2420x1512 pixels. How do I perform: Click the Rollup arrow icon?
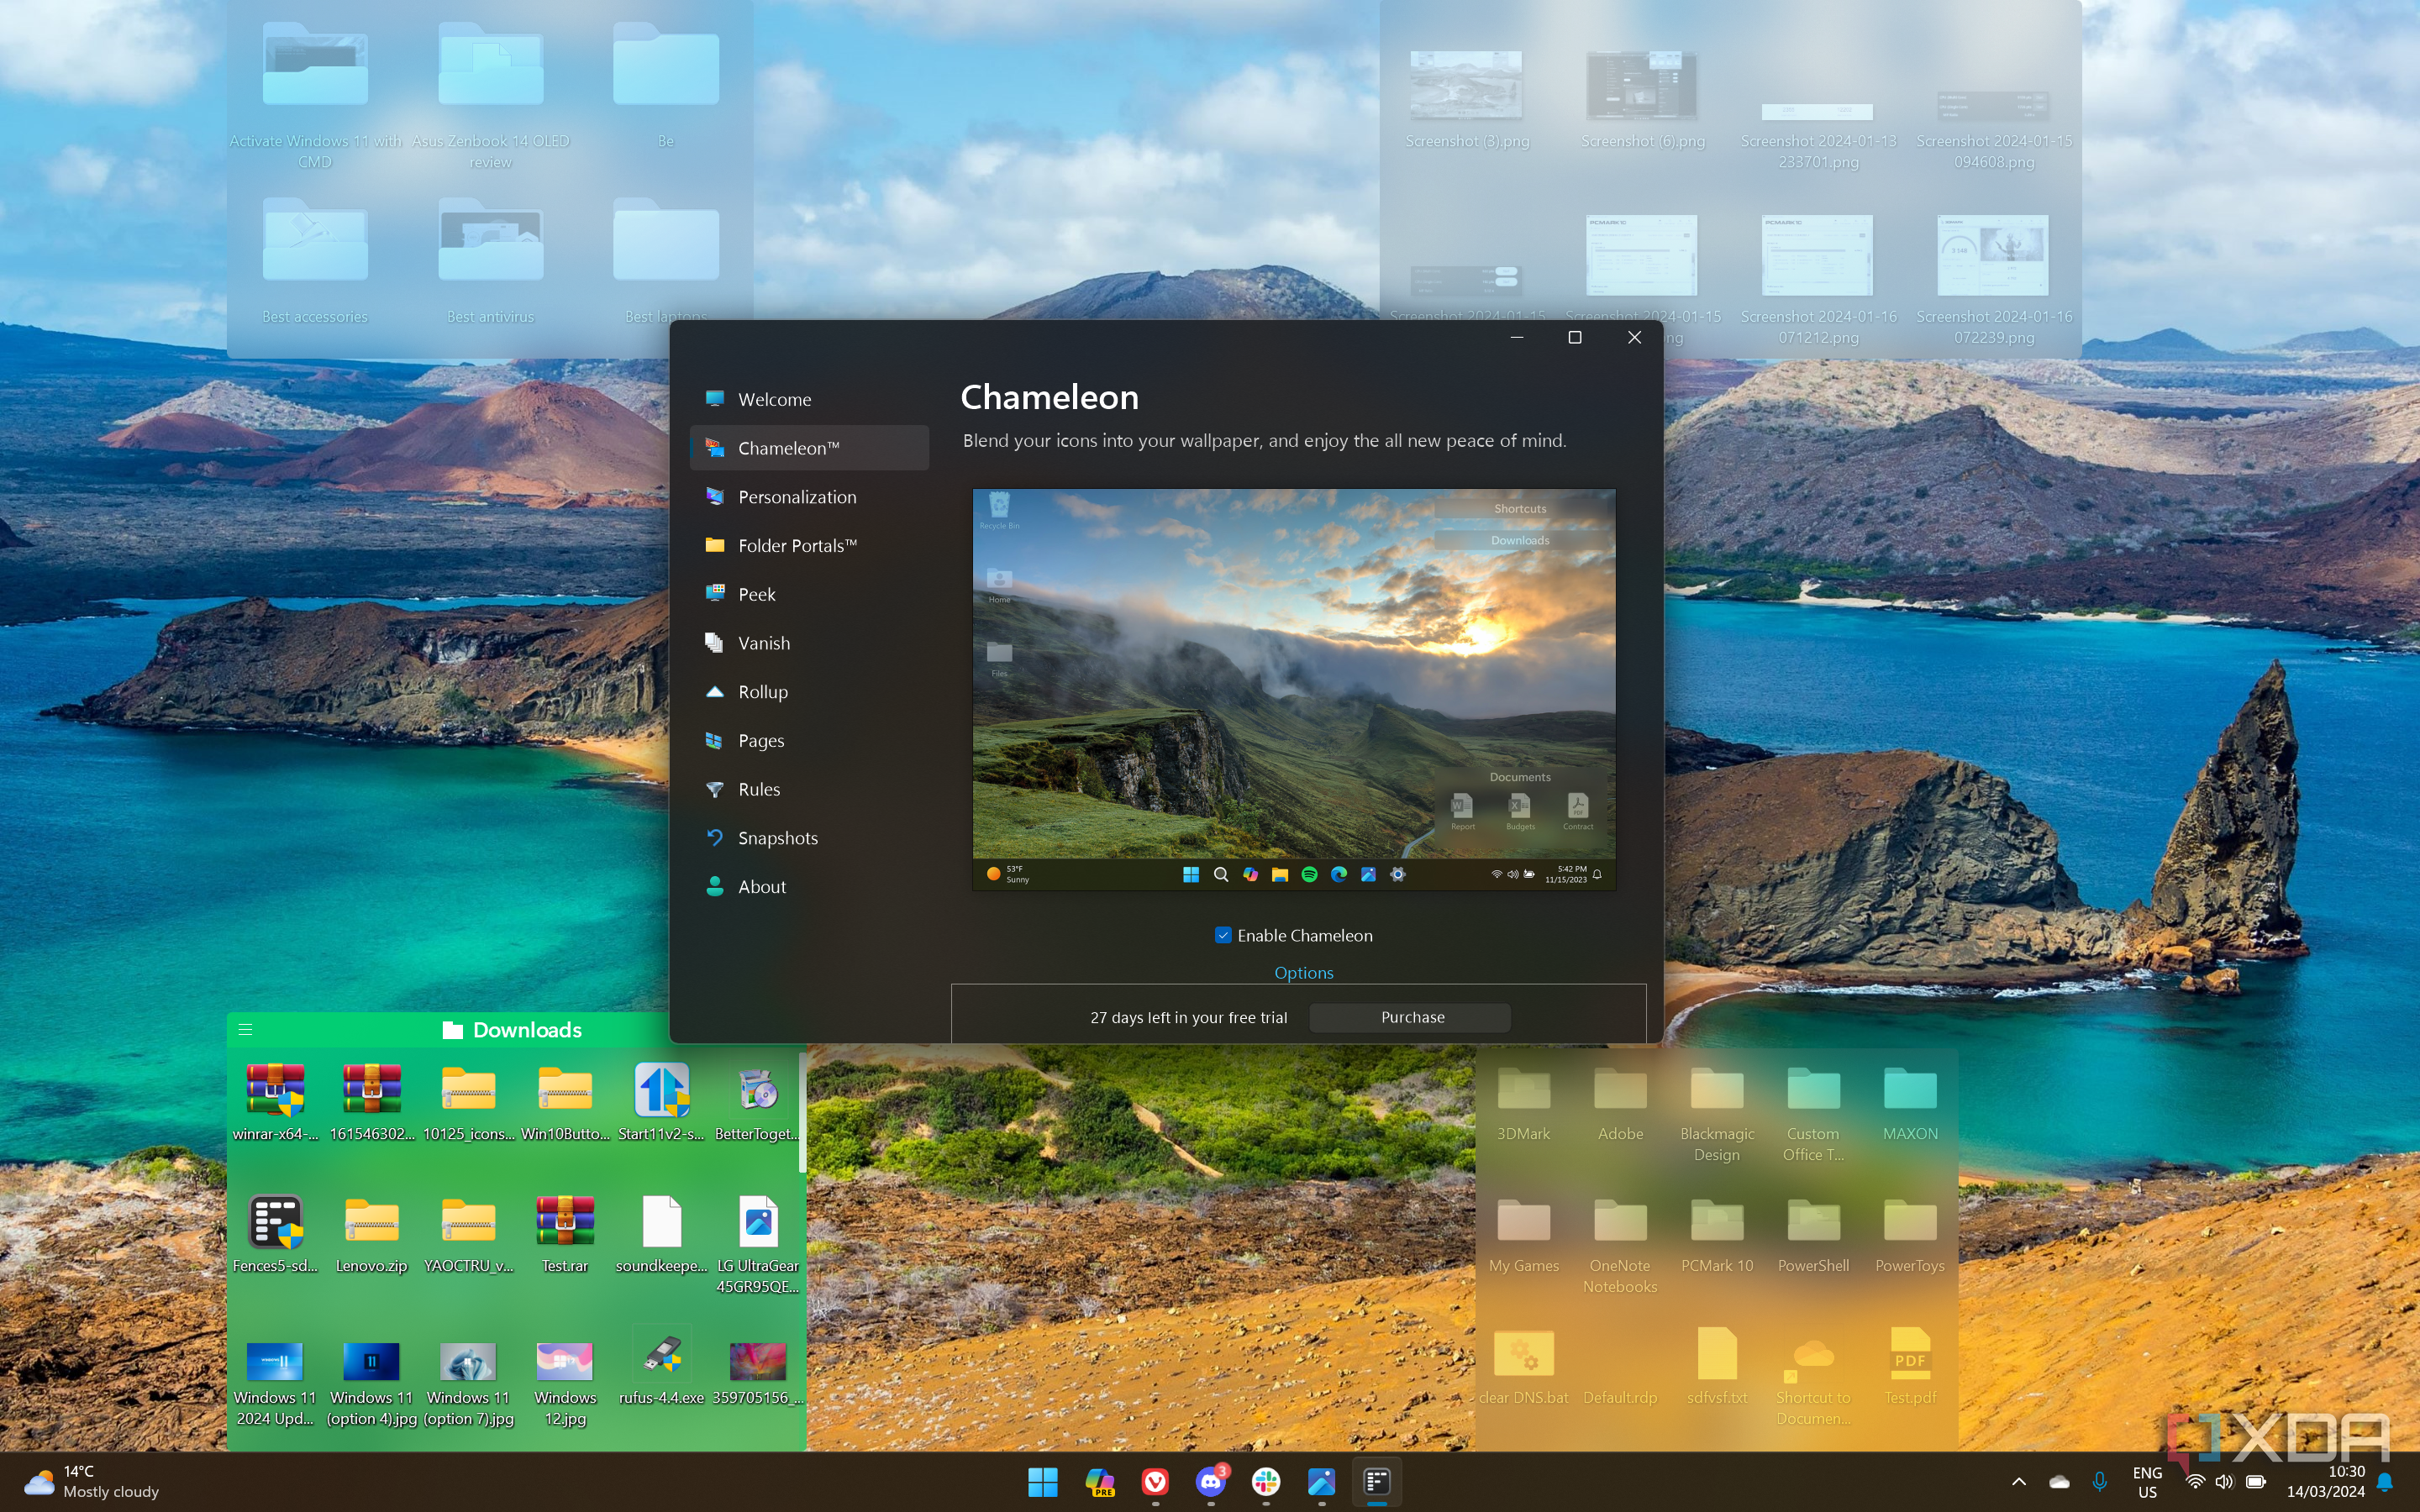pos(714,691)
